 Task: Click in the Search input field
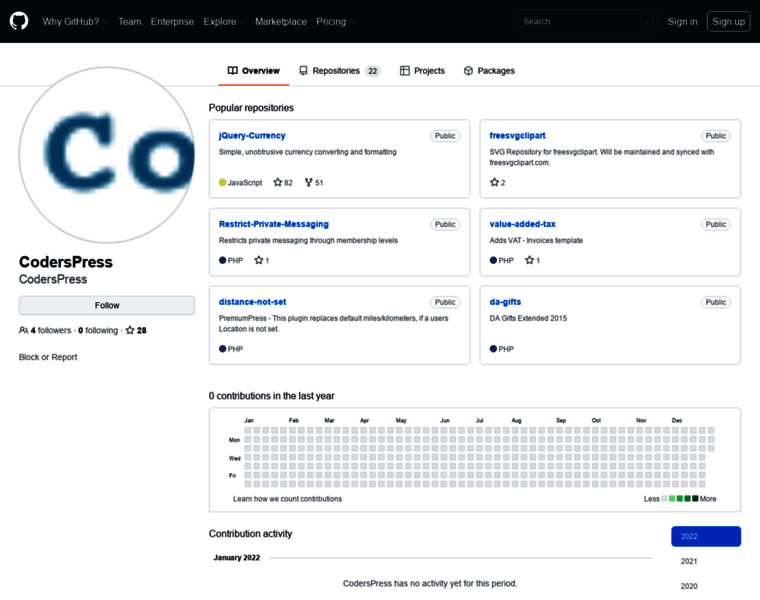(586, 21)
